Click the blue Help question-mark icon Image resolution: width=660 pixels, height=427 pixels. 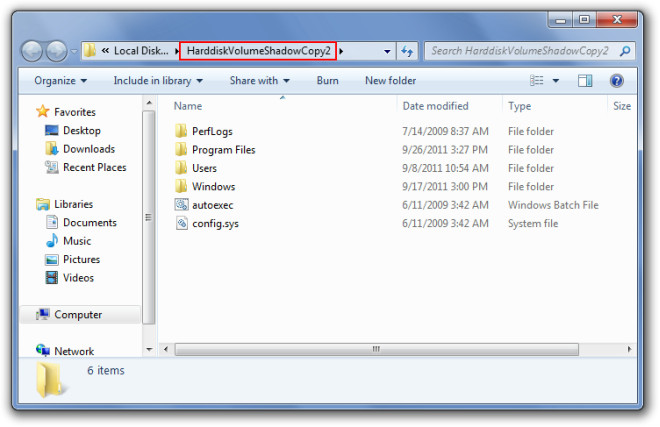pyautogui.click(x=617, y=80)
